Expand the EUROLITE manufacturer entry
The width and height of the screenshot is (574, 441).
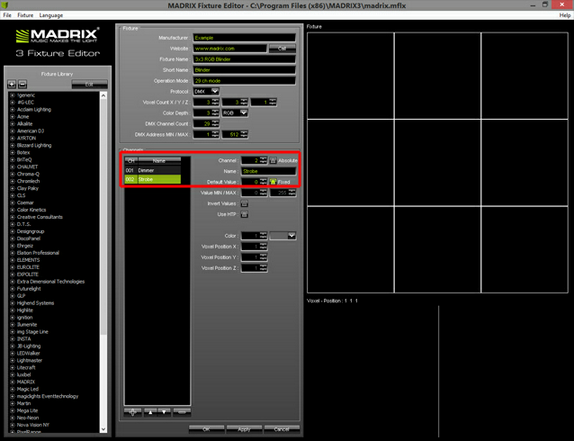click(x=12, y=267)
